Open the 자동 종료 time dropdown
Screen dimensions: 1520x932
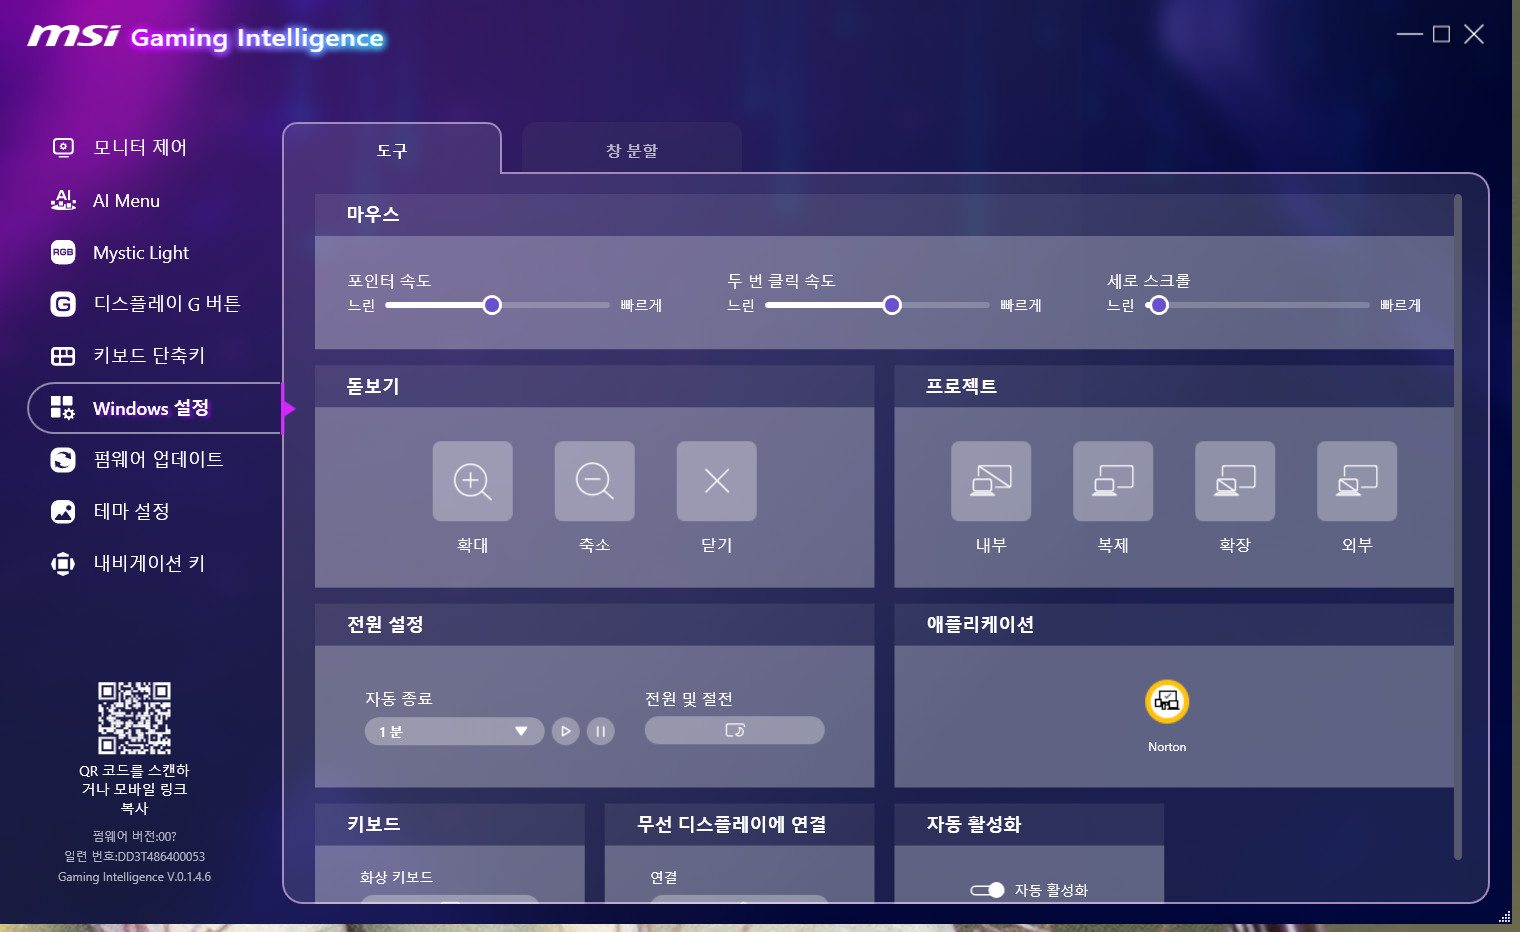coord(454,731)
